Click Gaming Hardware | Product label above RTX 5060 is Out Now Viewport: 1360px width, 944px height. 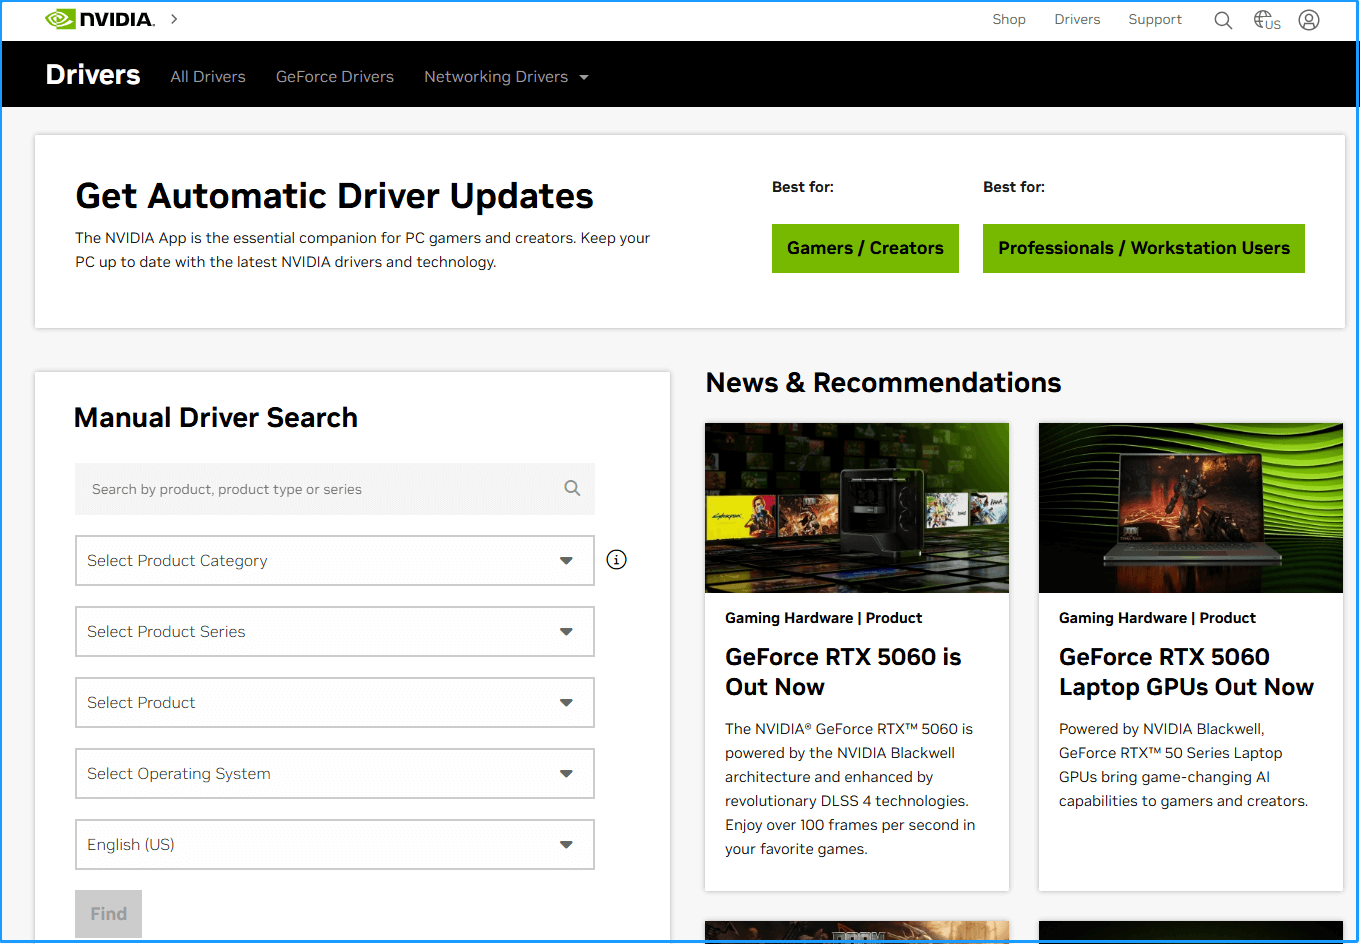tap(823, 618)
